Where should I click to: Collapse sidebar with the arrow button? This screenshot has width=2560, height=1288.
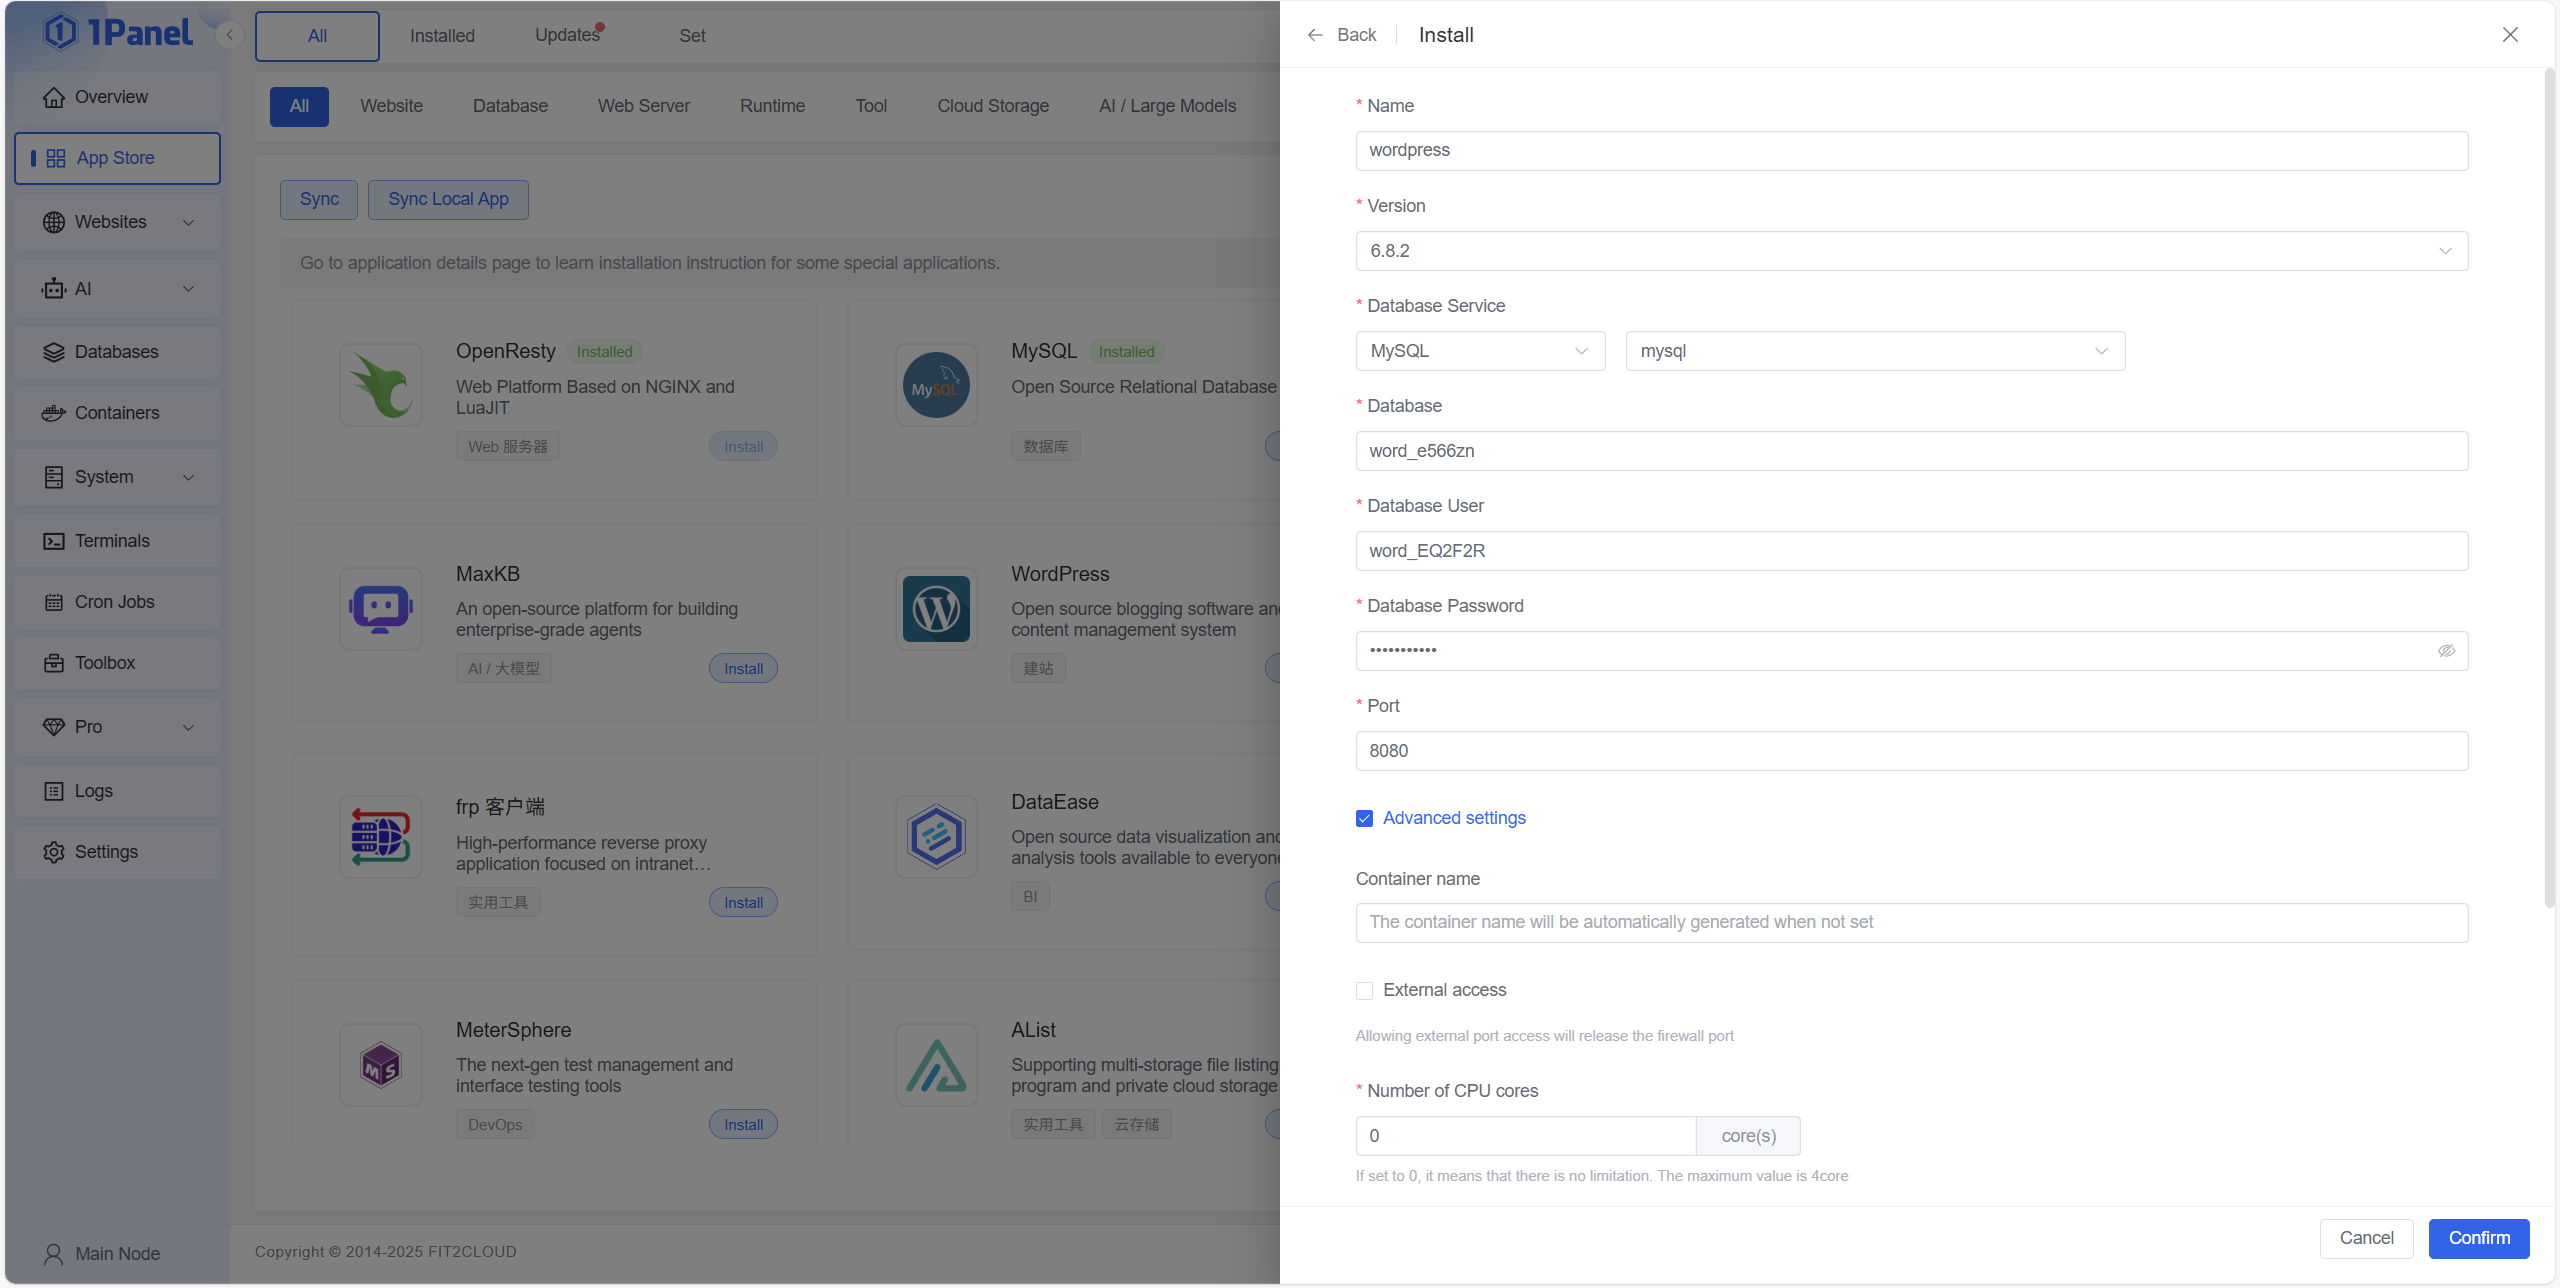[230, 35]
